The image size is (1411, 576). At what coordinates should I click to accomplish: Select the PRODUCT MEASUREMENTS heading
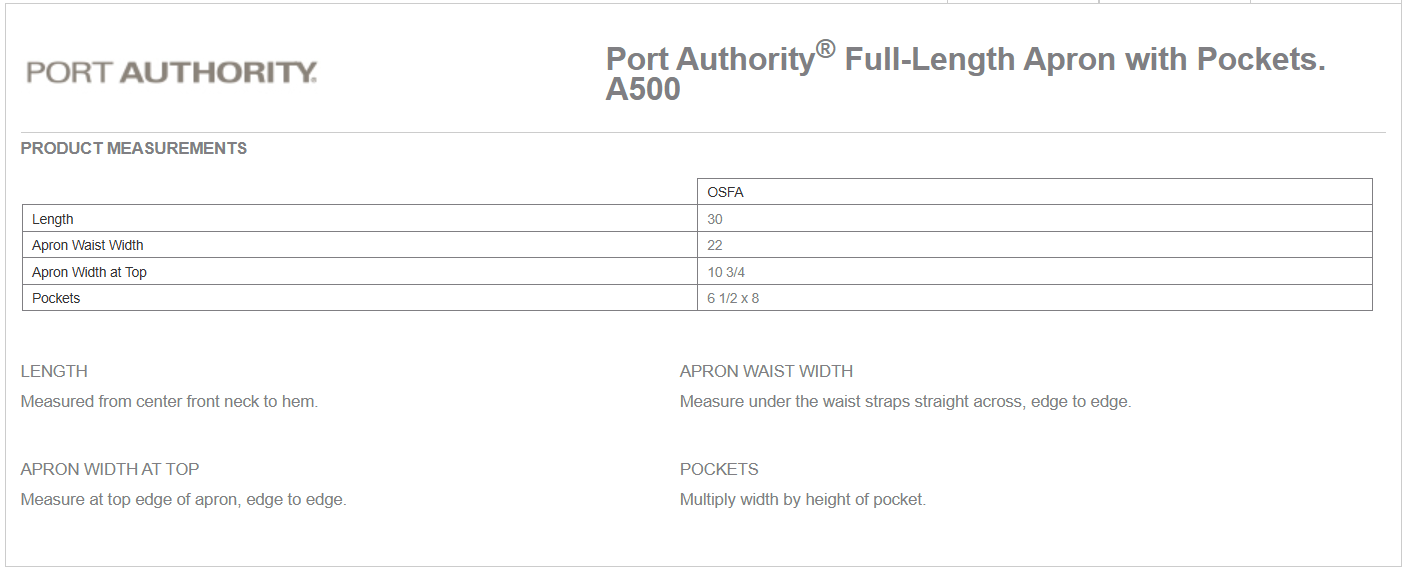(133, 148)
